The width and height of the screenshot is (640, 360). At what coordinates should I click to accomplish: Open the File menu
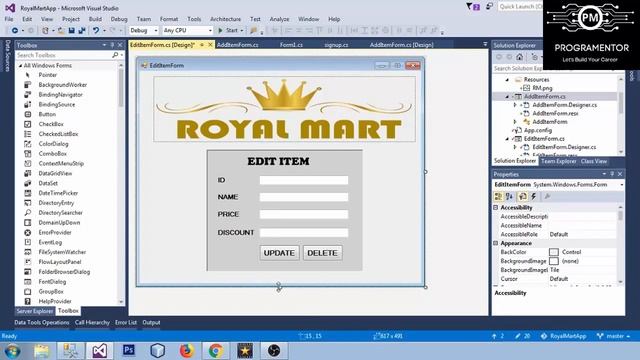[x=9, y=19]
